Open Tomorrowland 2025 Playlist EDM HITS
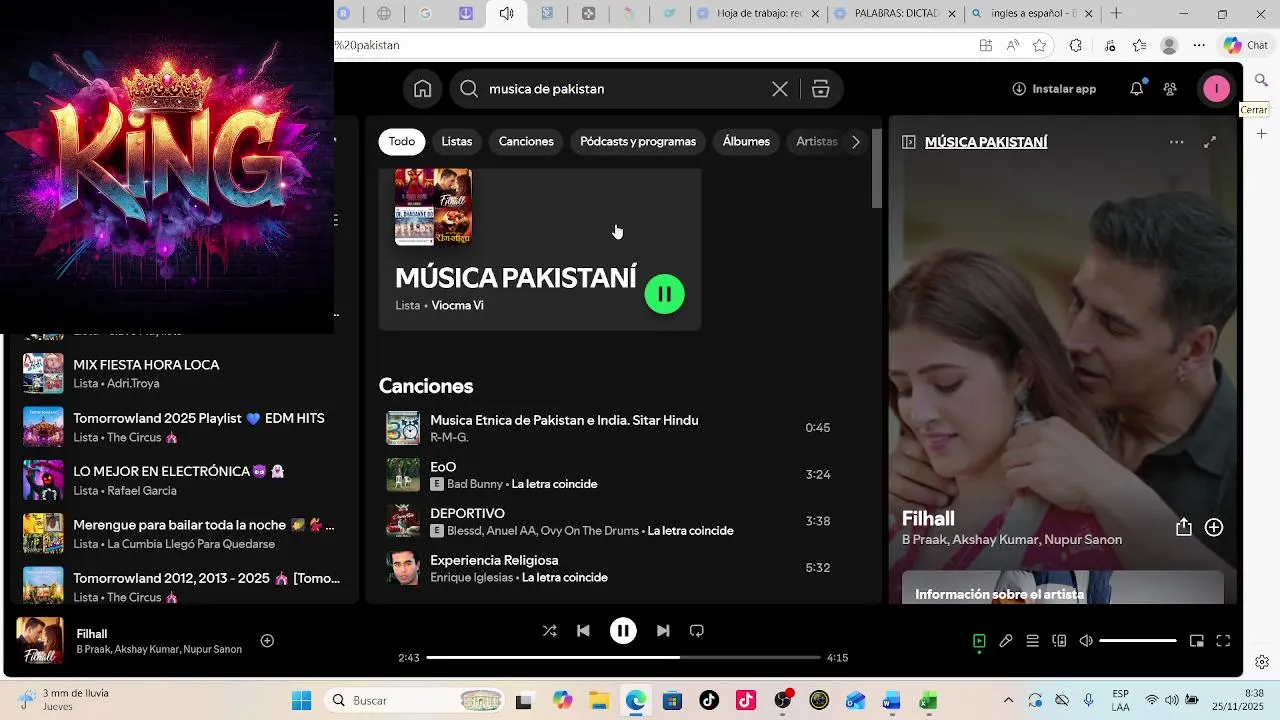This screenshot has width=1280, height=720. click(184, 427)
